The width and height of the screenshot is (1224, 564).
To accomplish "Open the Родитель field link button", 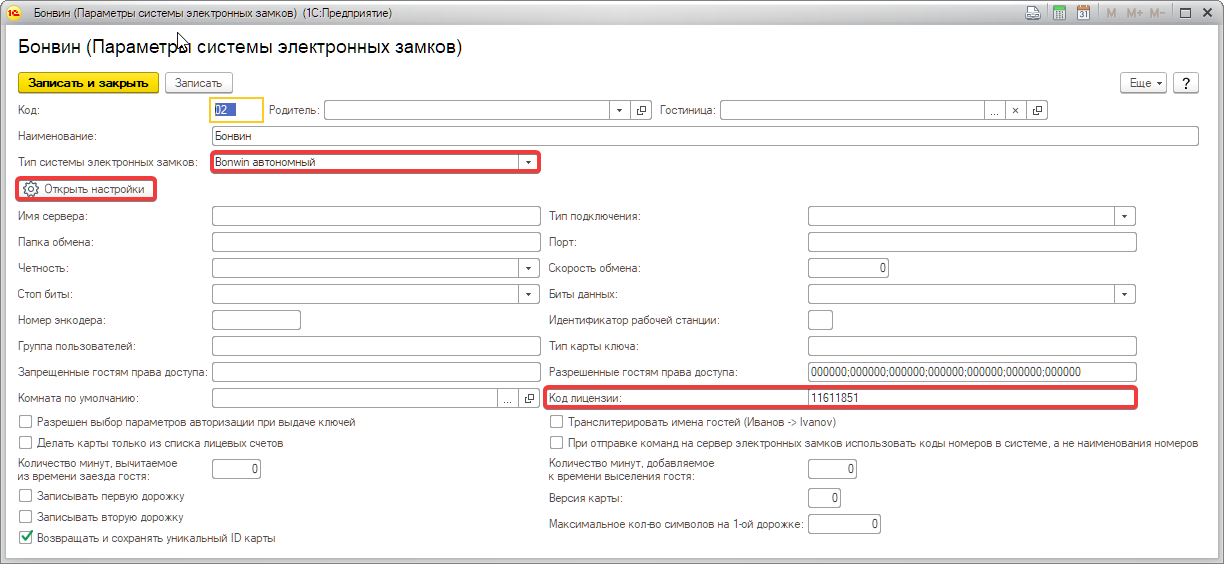I will (642, 110).
